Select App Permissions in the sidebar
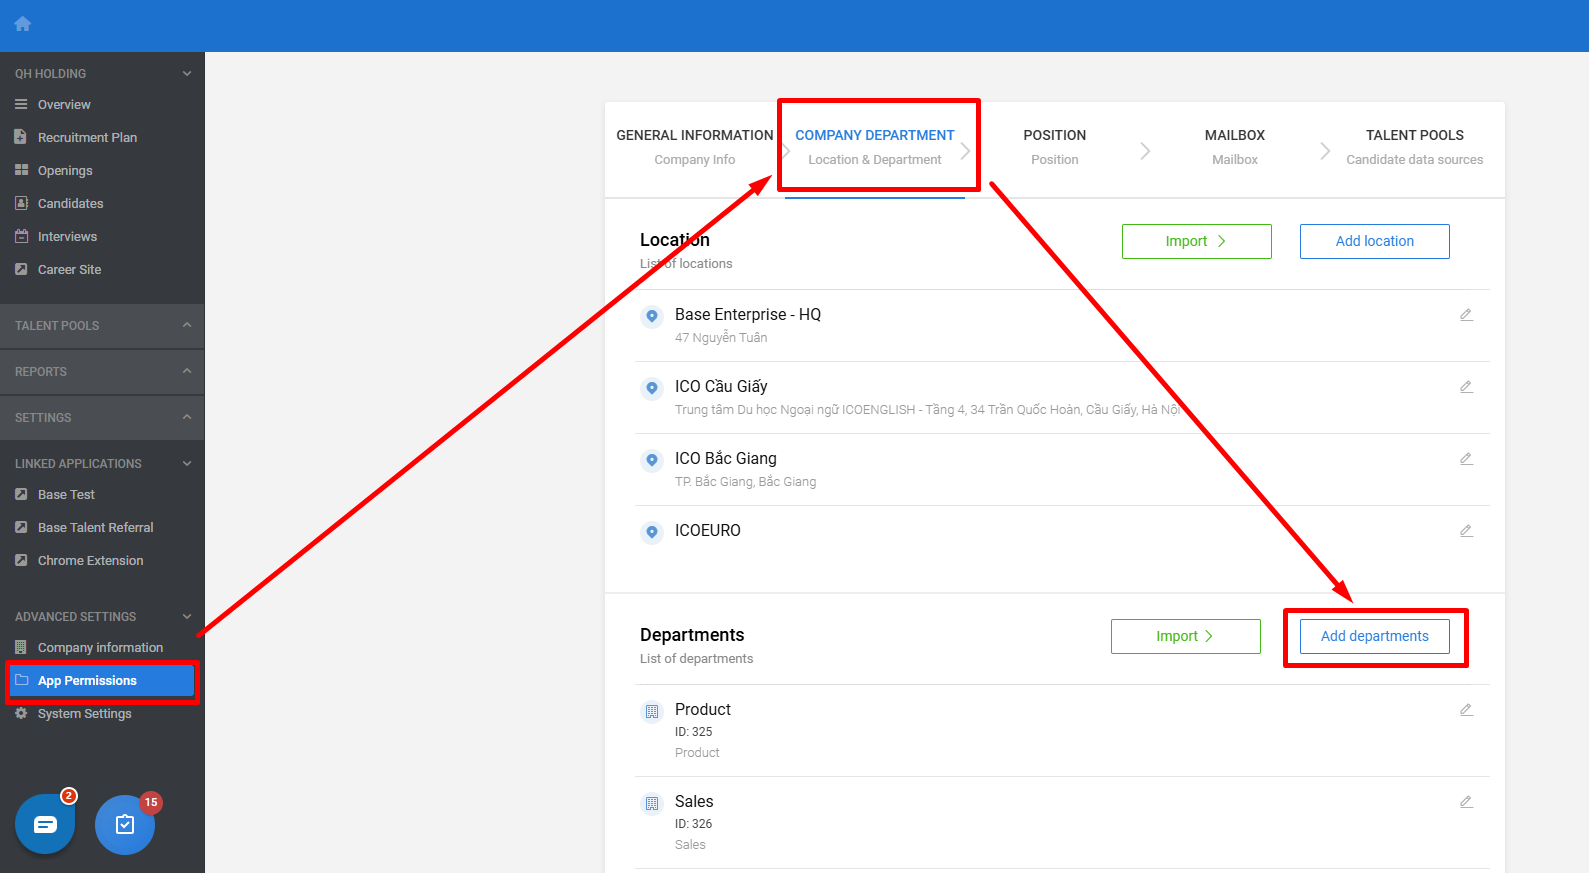 (102, 680)
